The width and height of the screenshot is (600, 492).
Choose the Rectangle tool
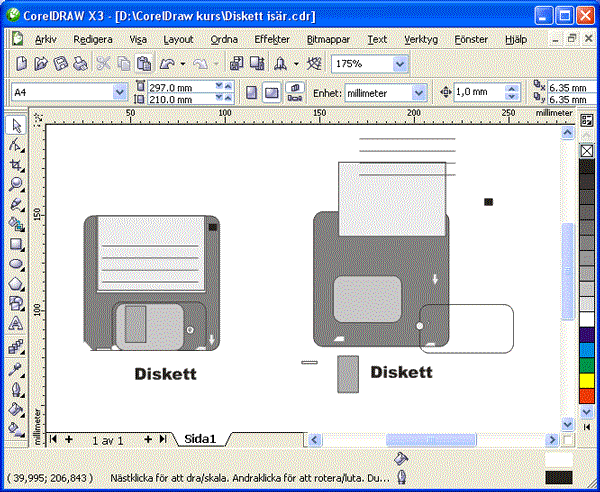tap(16, 243)
